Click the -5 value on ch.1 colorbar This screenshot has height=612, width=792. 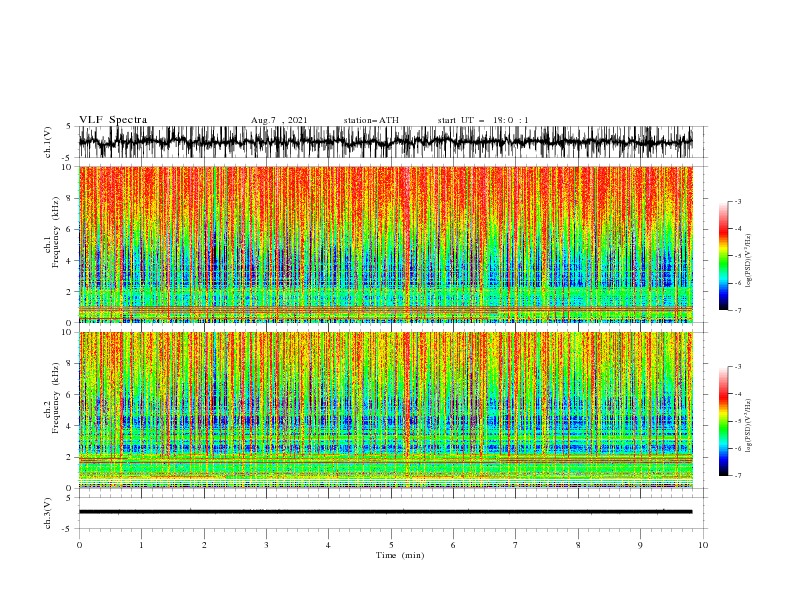[x=737, y=256]
